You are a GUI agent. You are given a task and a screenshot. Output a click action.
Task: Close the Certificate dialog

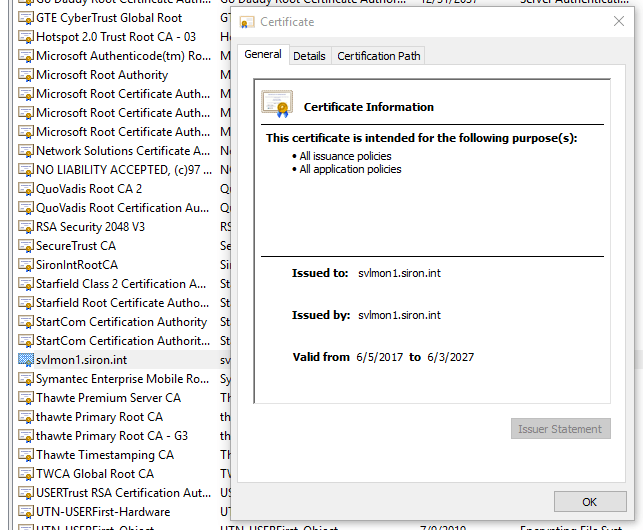click(x=618, y=21)
